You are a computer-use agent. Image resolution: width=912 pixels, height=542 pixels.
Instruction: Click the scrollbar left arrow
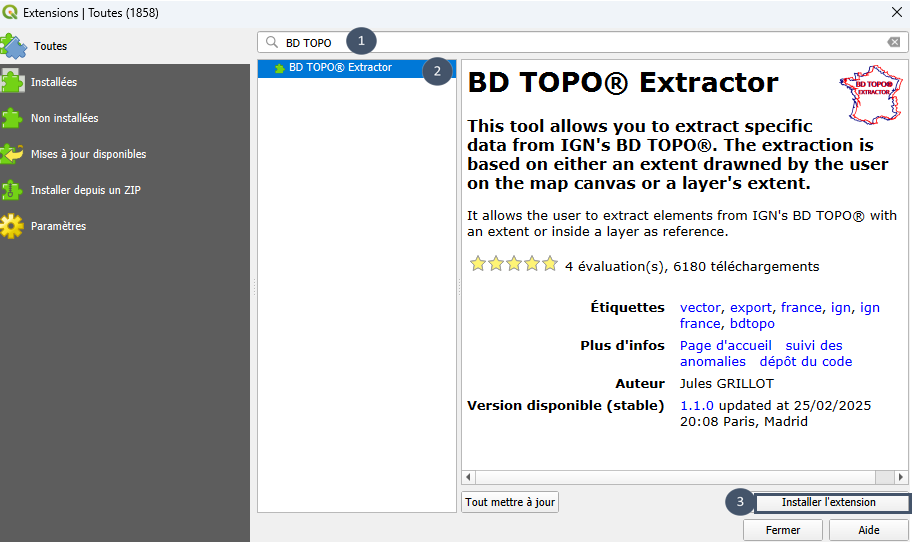(x=468, y=477)
